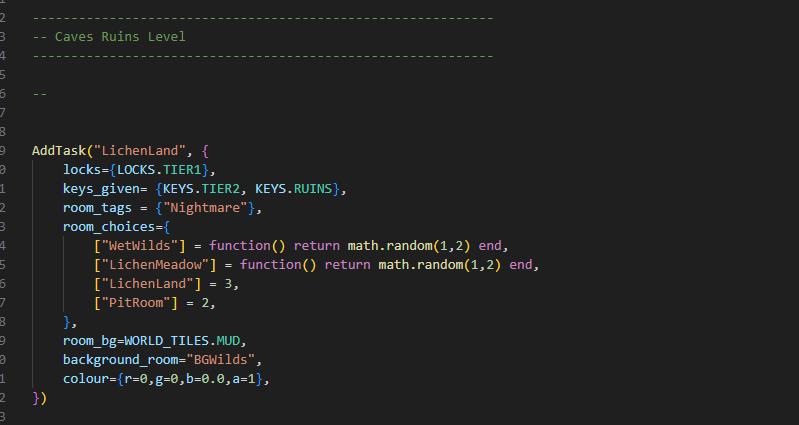Click the closing brace of room_choices
Image resolution: width=799 pixels, height=425 pixels.
pos(66,322)
